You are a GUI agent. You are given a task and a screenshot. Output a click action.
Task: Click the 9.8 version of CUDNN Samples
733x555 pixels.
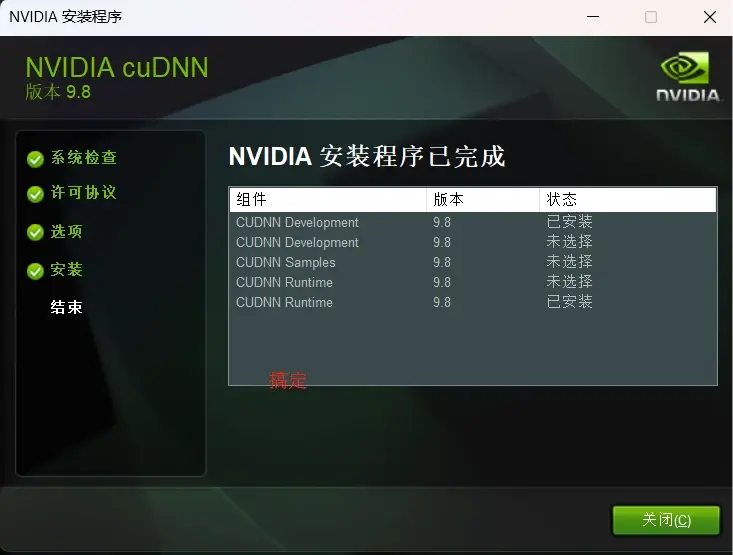click(x=442, y=262)
